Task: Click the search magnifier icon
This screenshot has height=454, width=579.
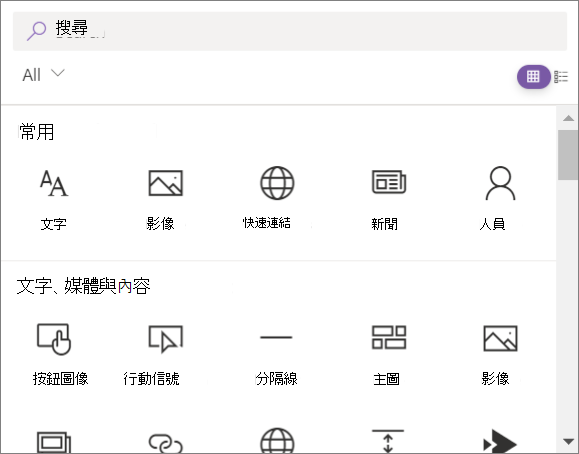Action: click(x=36, y=31)
